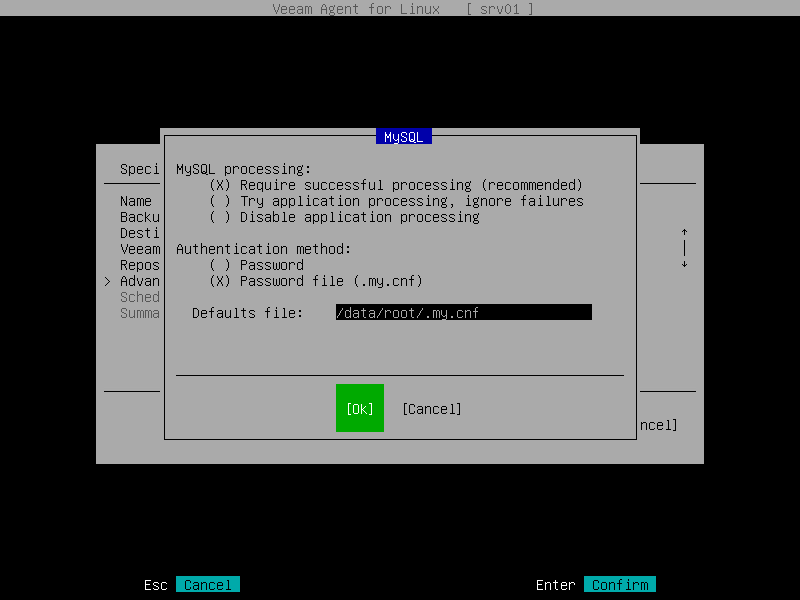The width and height of the screenshot is (800, 600).
Task: Go to the Repos... wizard step
Action: click(140, 265)
